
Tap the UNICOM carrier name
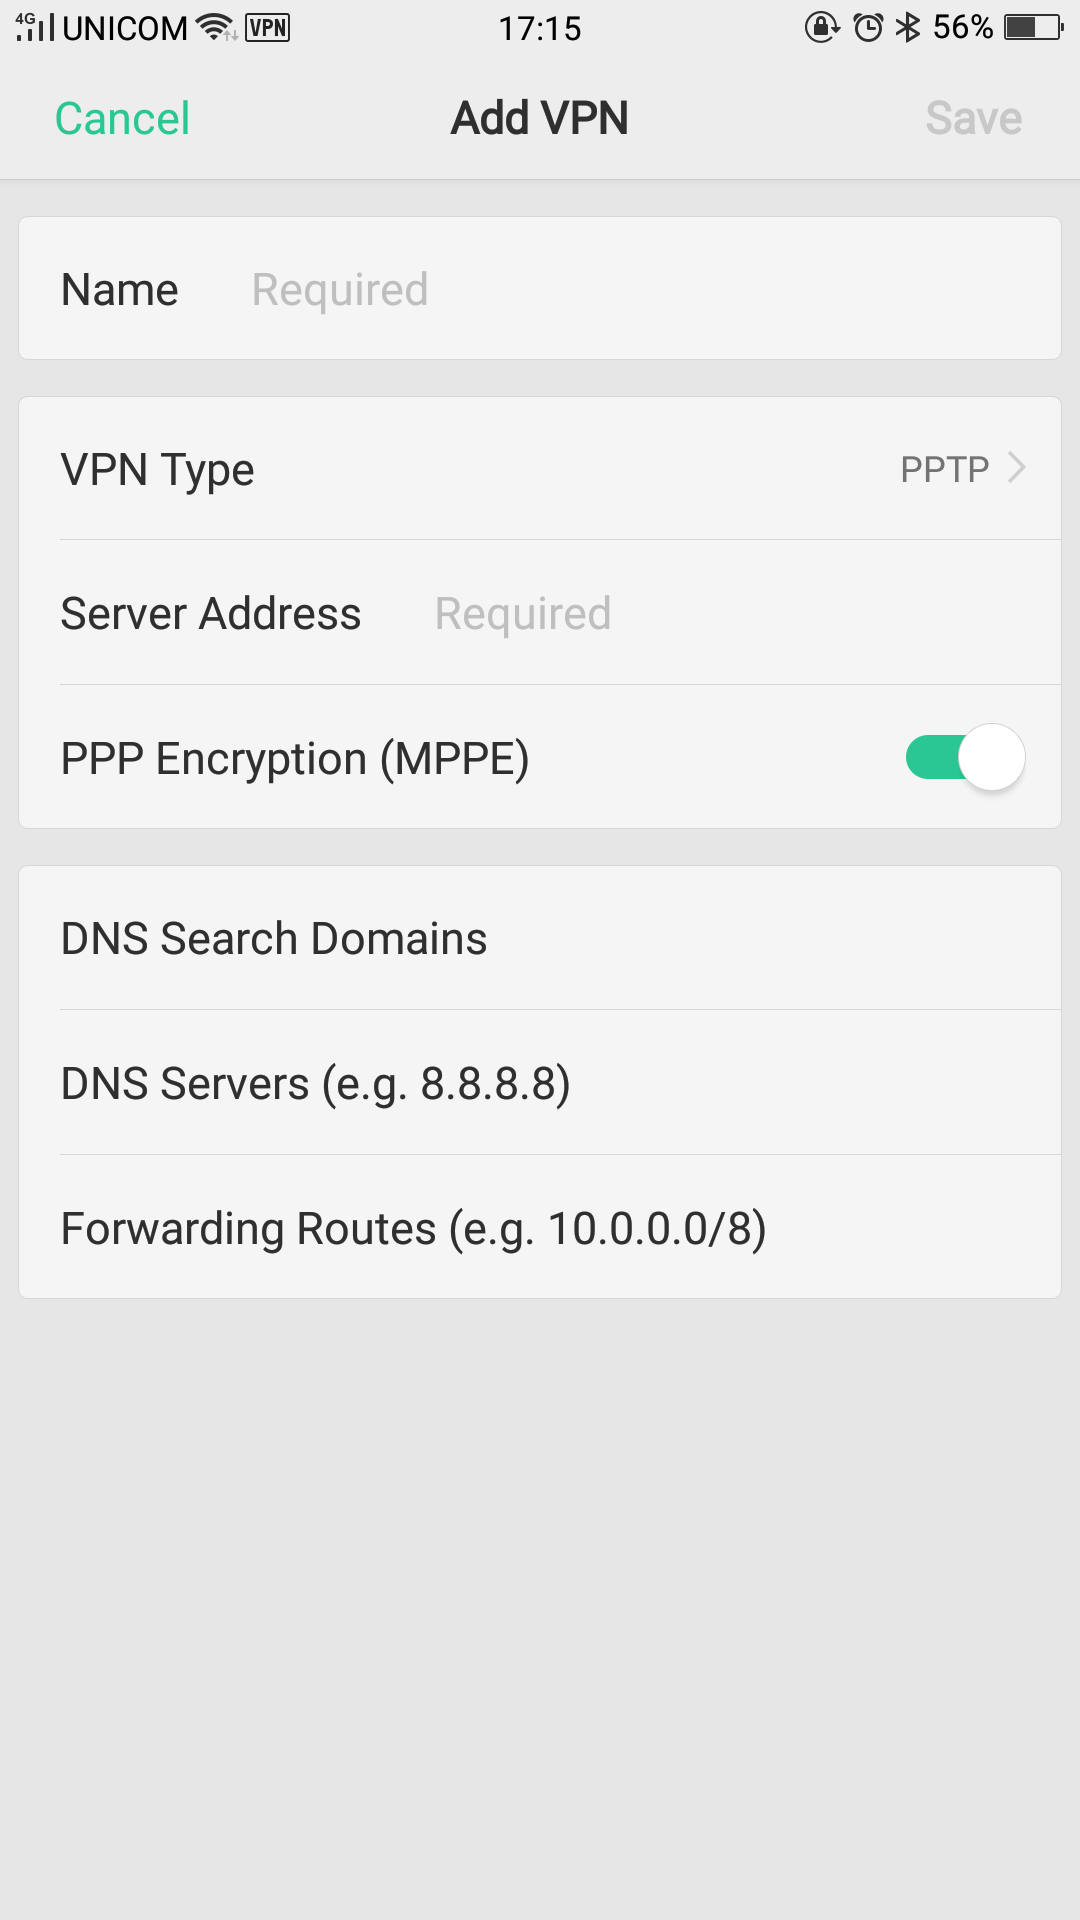tap(125, 28)
